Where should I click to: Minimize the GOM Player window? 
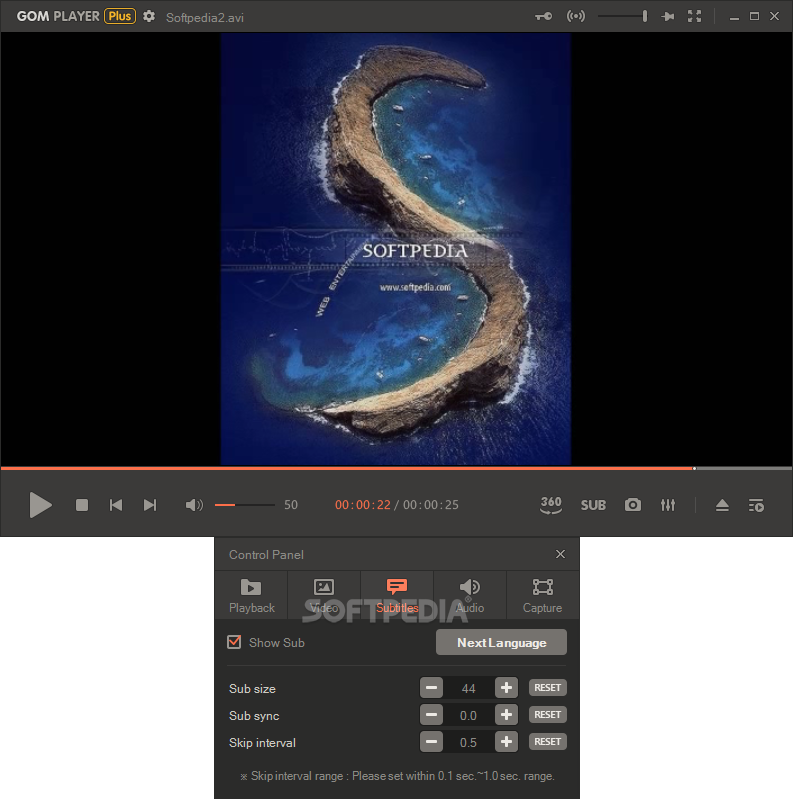pyautogui.click(x=734, y=17)
